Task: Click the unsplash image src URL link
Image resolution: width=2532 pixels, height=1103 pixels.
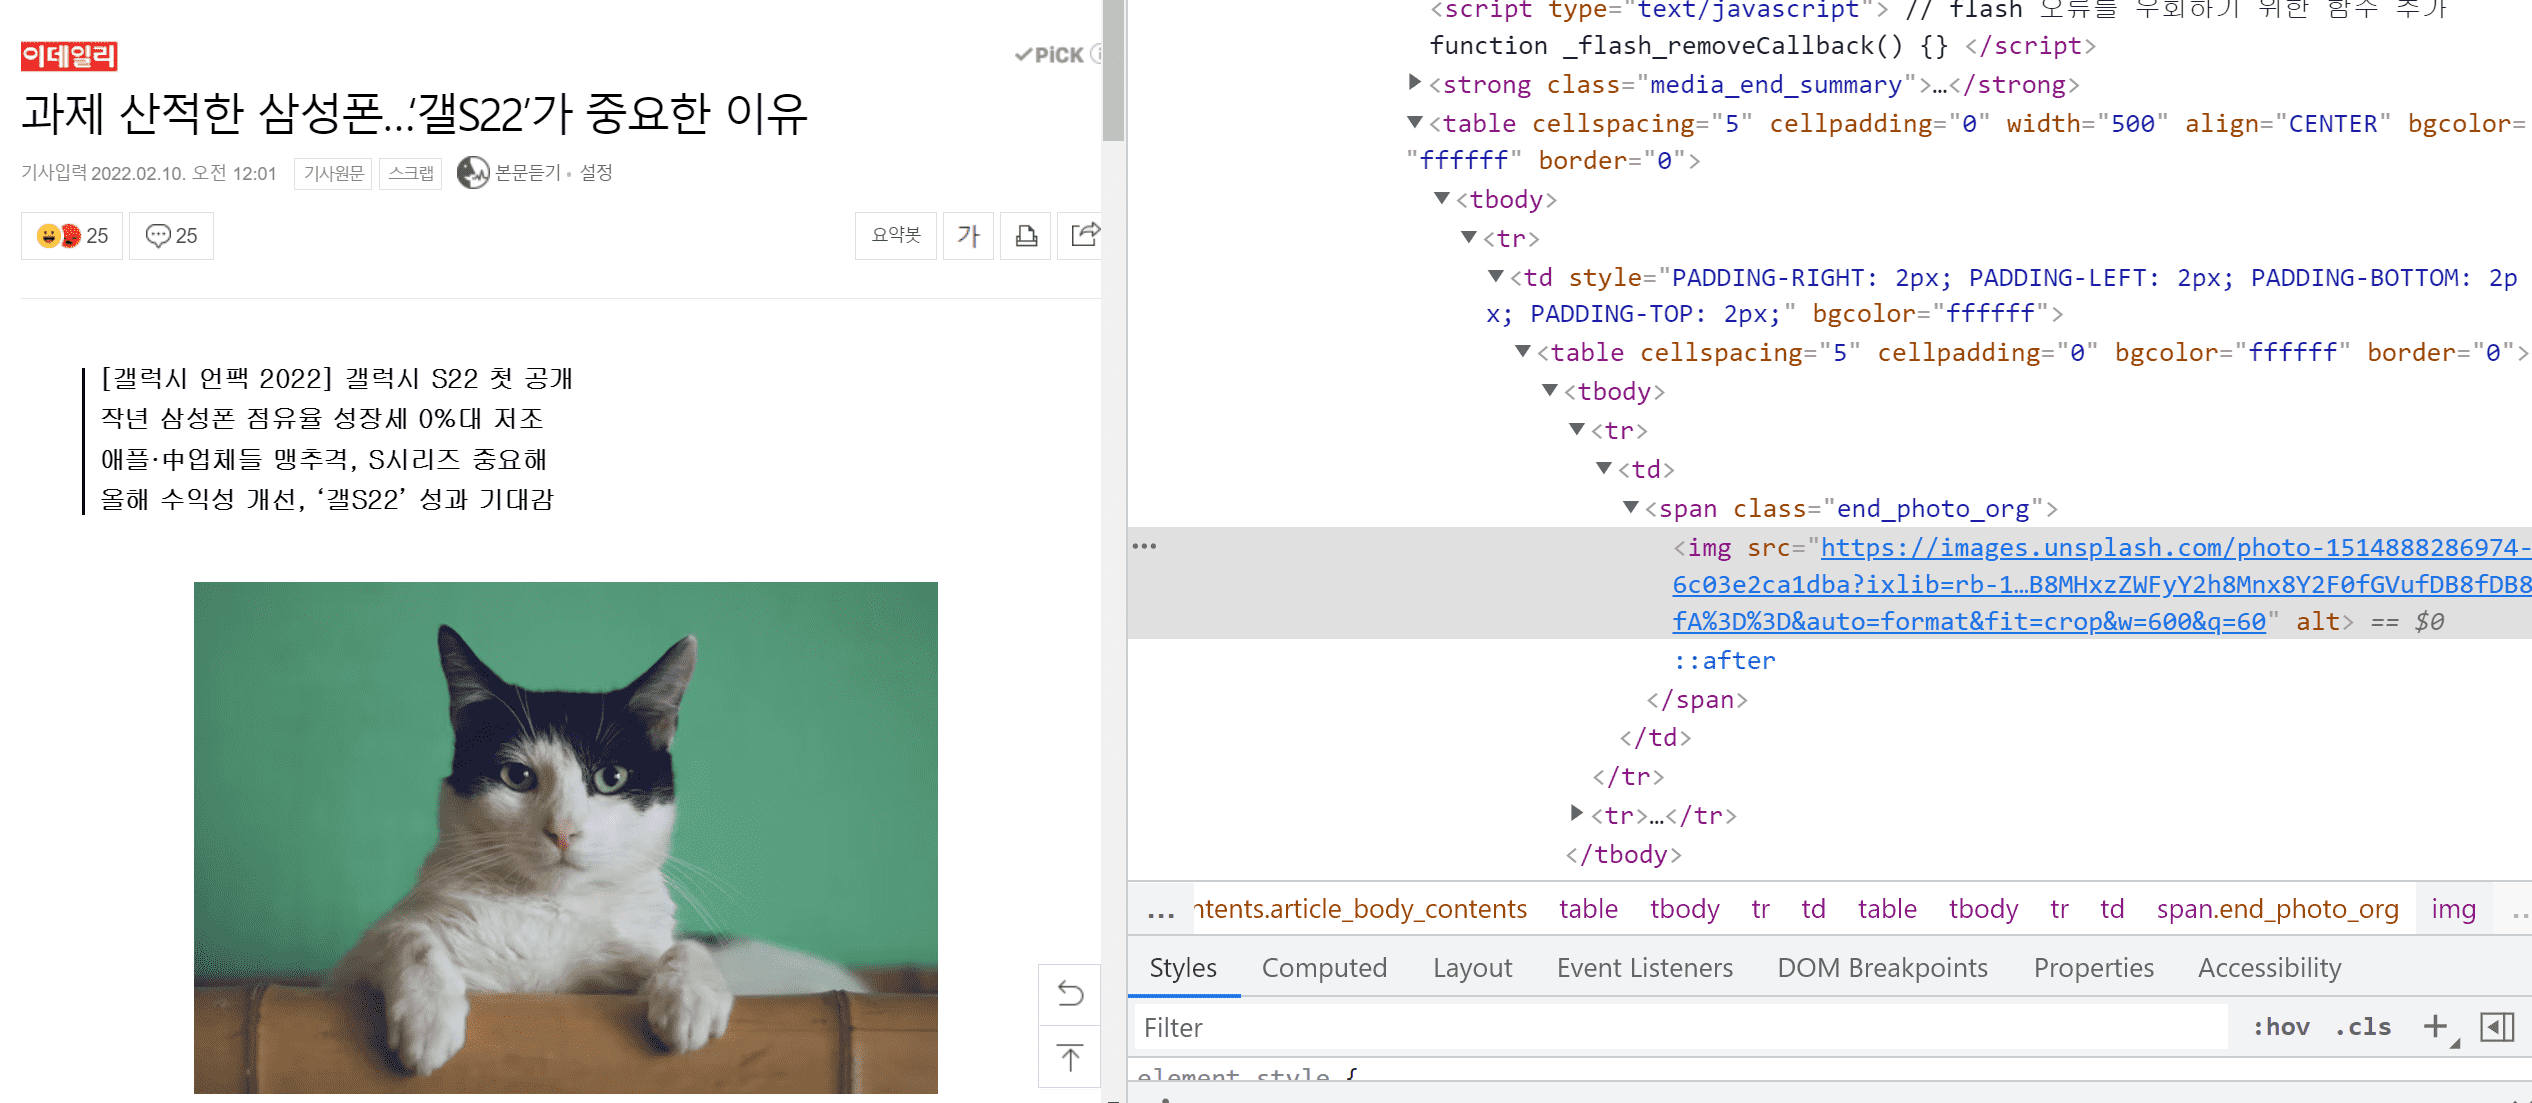Action: tap(2100, 584)
